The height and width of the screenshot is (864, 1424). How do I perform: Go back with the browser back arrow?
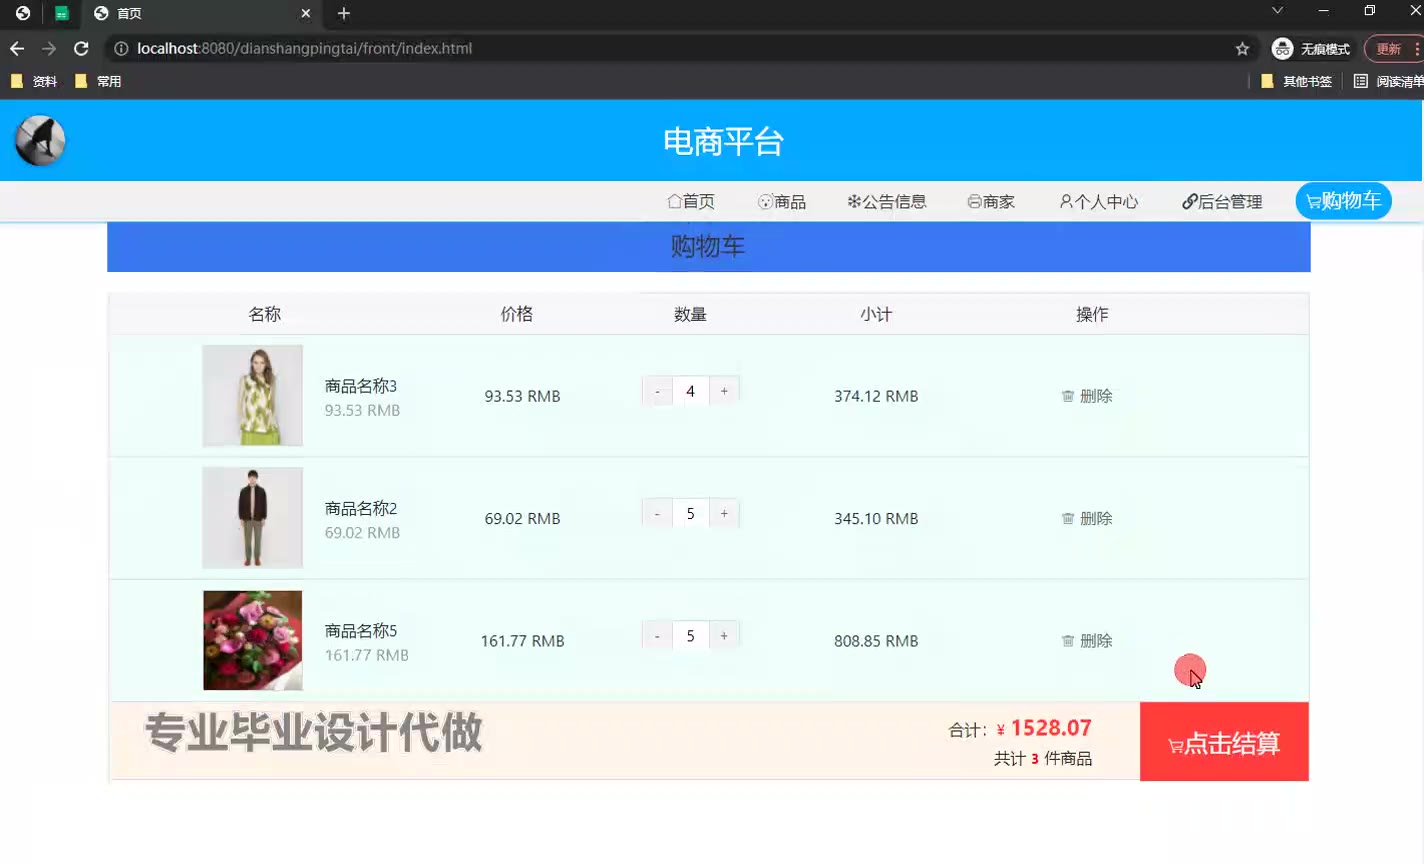tap(17, 48)
